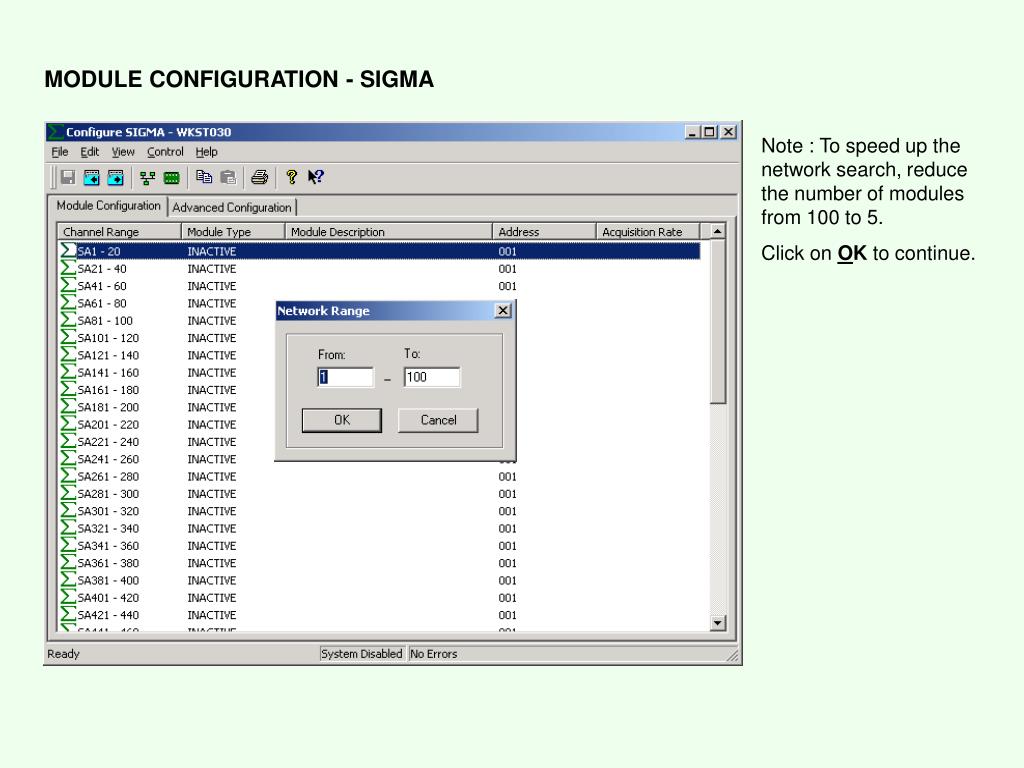
Task: Click the Acquisition Rate column header
Action: click(x=648, y=232)
